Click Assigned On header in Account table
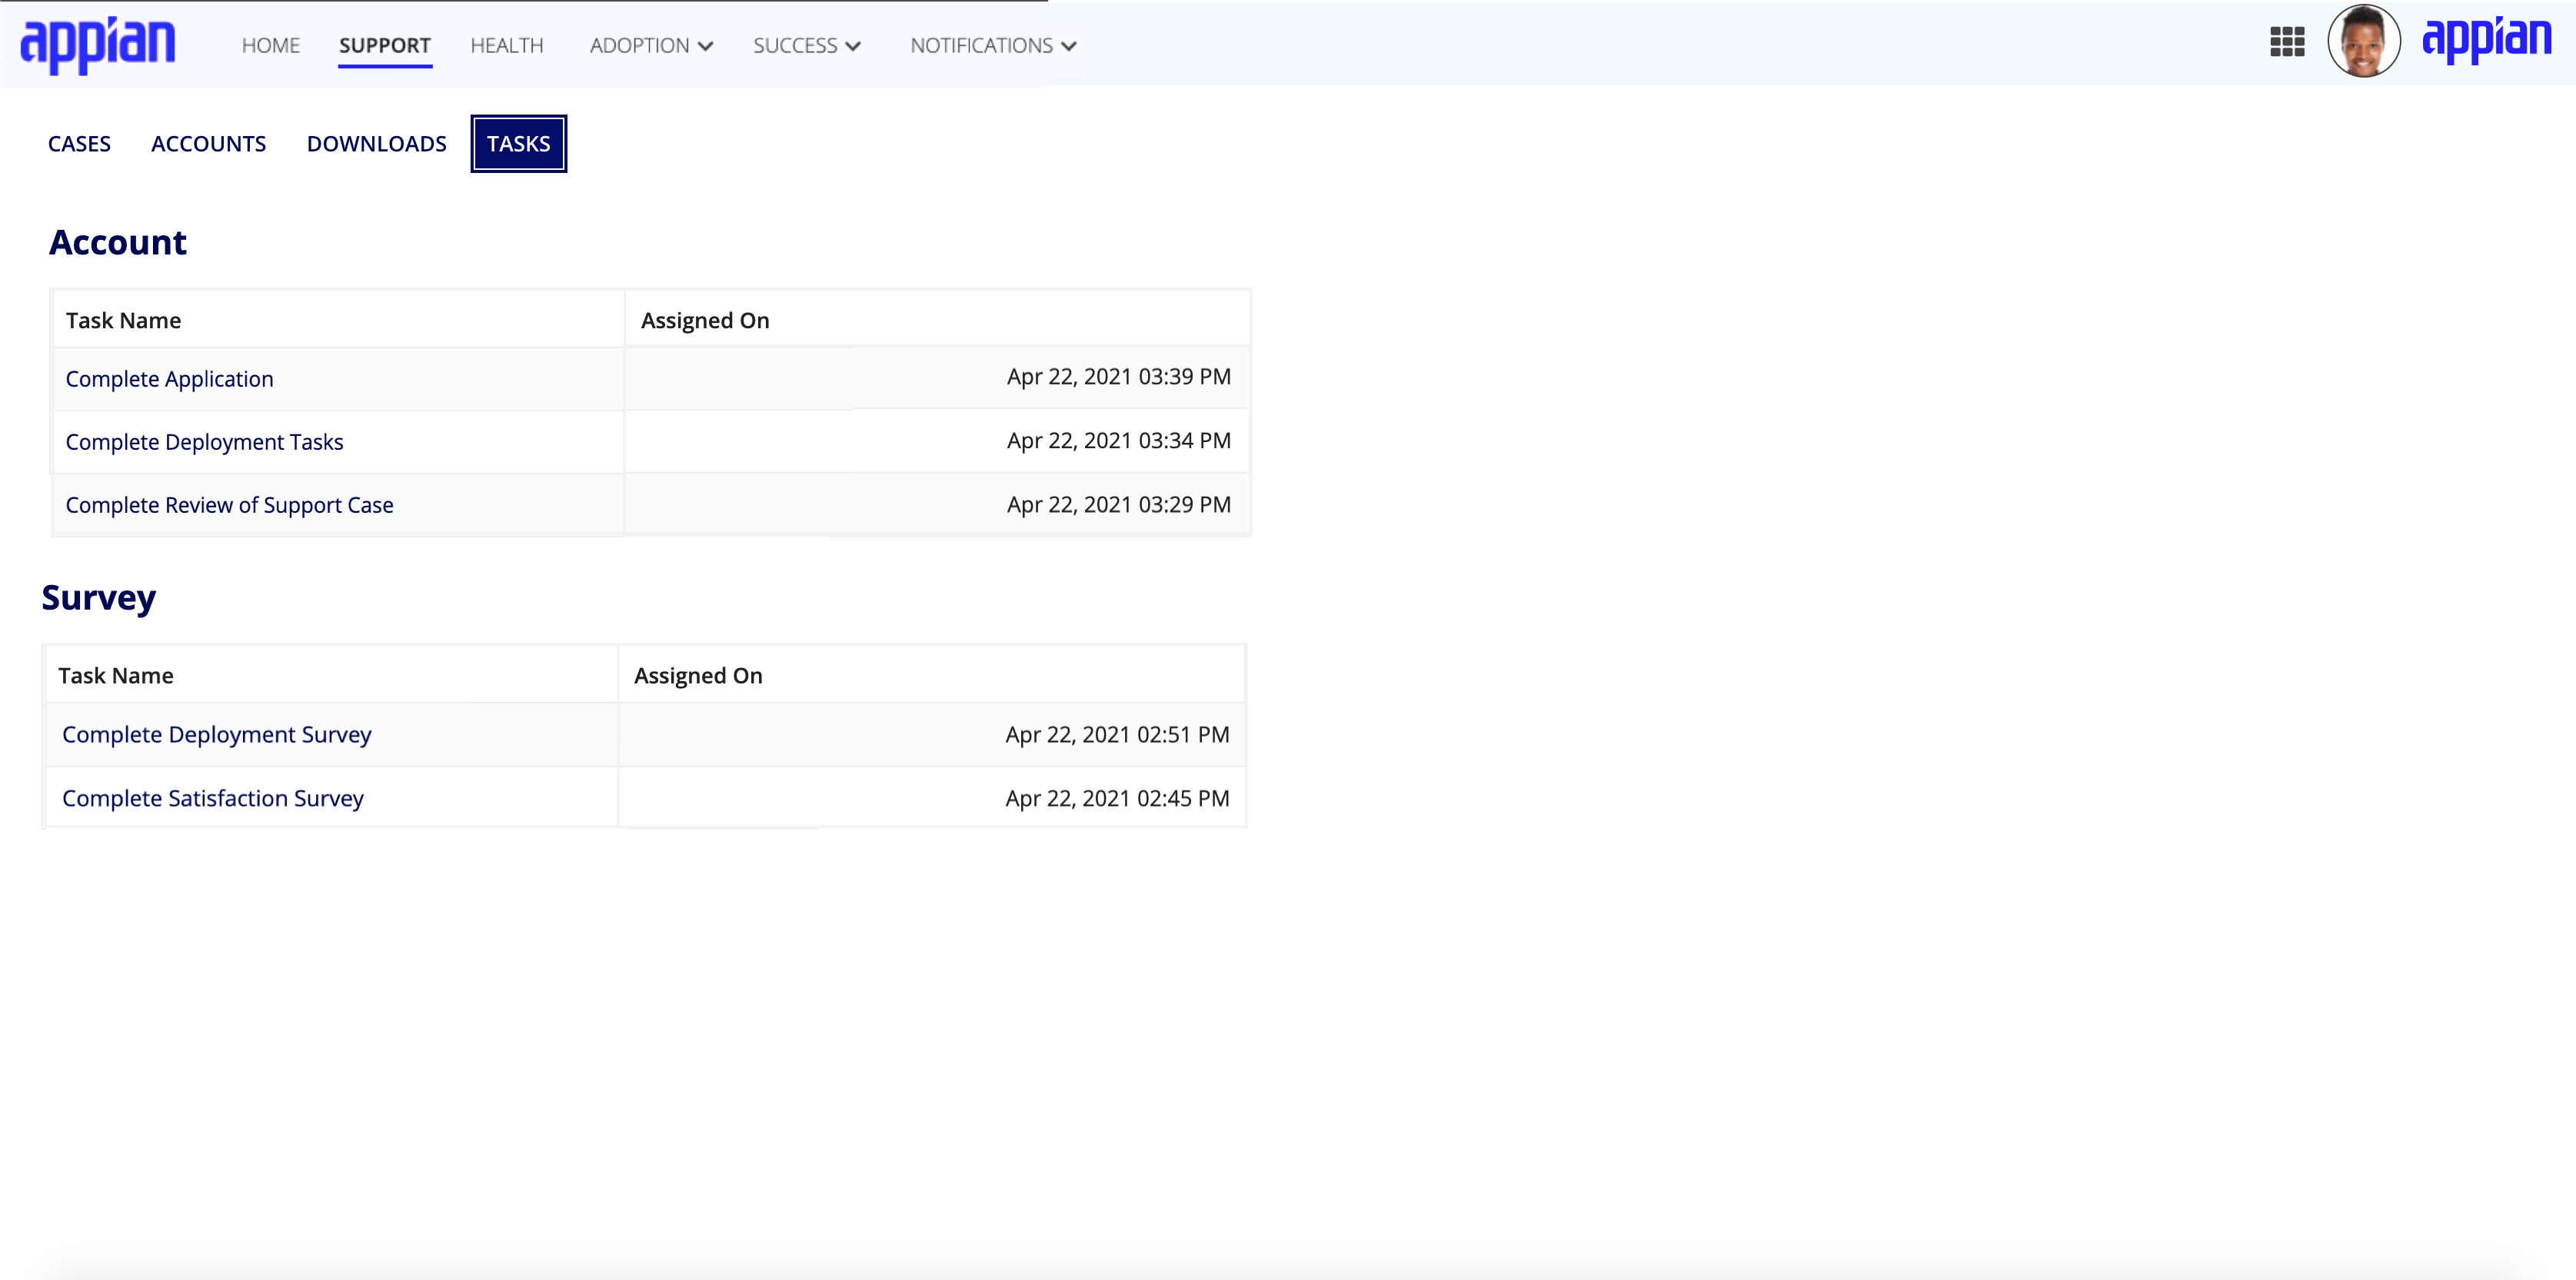This screenshot has height=1280, width=2576. 705,320
